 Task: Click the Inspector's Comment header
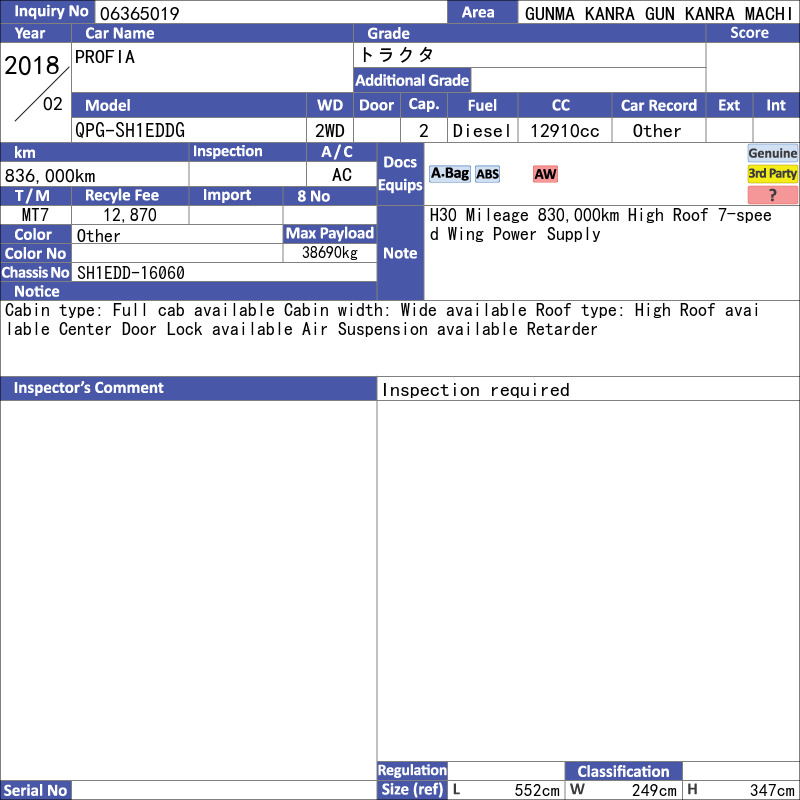(x=188, y=388)
